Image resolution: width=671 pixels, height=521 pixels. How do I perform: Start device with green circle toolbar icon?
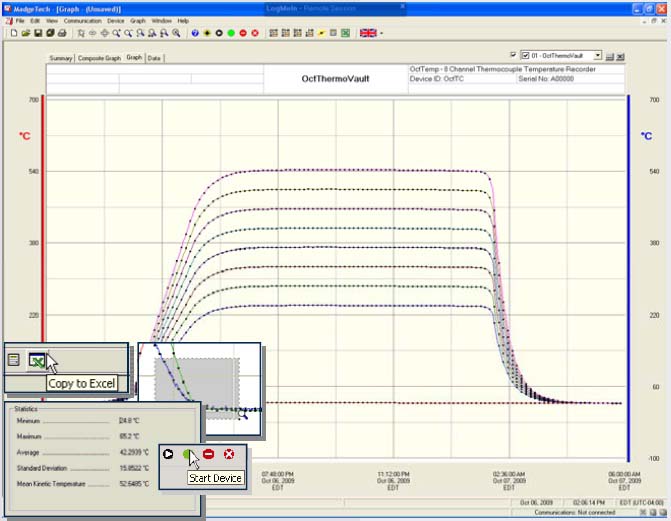pyautogui.click(x=231, y=33)
